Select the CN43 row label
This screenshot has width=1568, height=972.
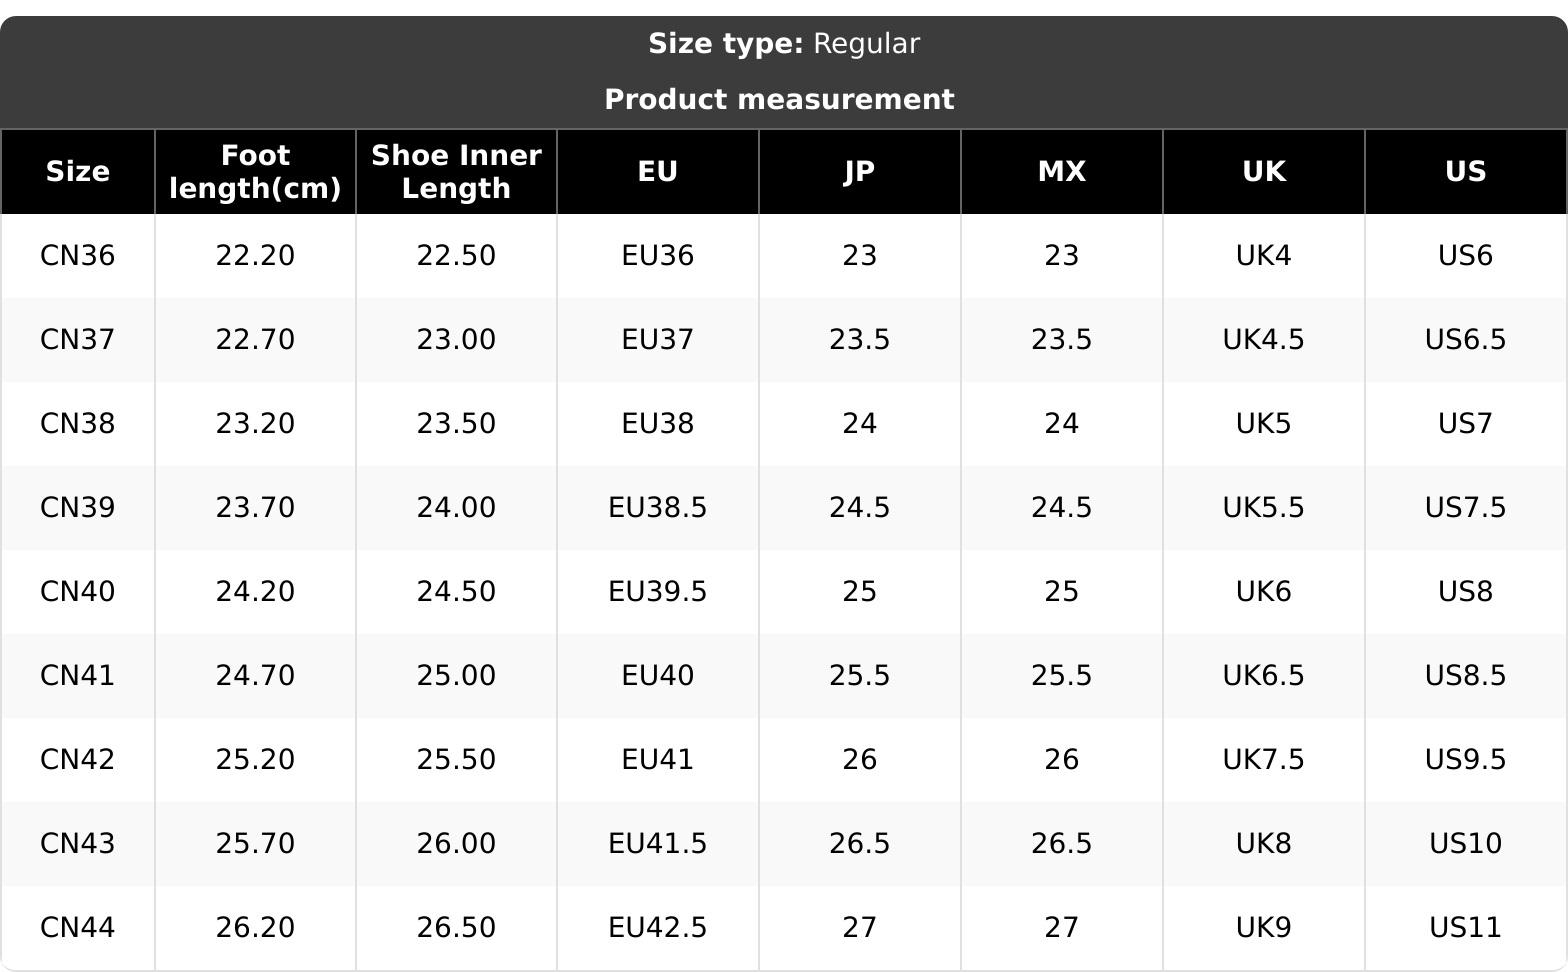click(x=77, y=844)
